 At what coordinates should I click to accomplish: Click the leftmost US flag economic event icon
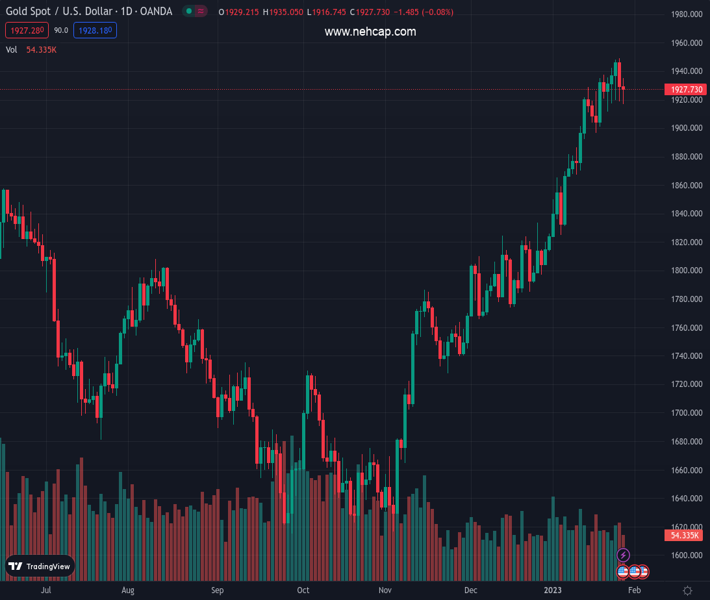(x=623, y=571)
